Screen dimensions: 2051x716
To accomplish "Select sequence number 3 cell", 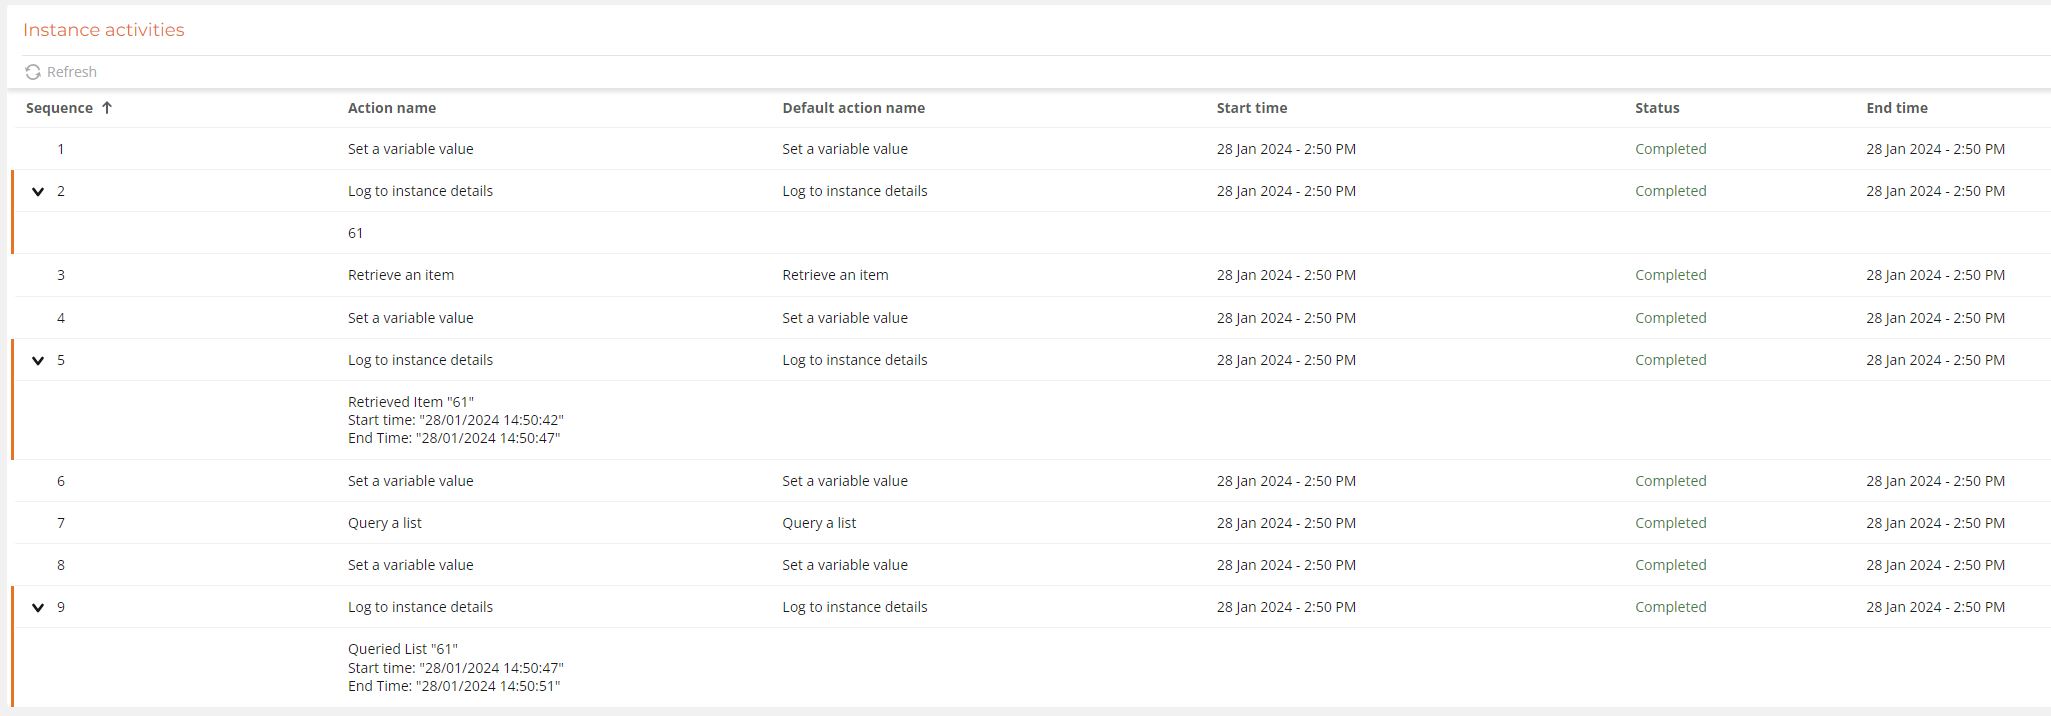I will pos(61,275).
